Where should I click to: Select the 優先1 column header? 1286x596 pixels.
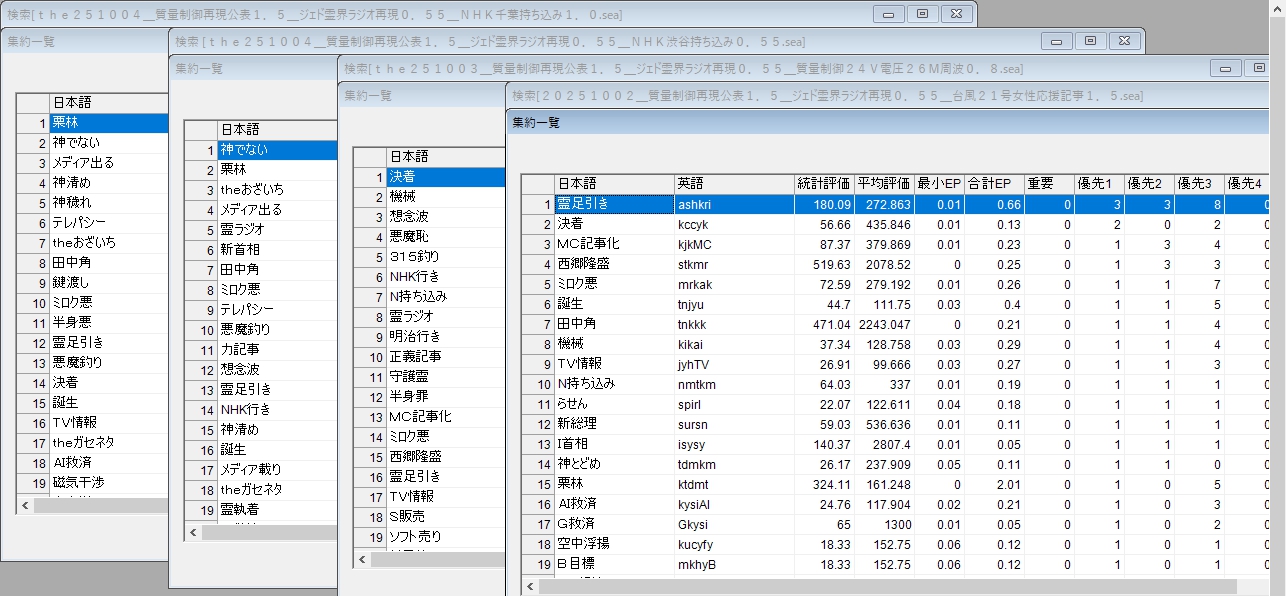[1099, 184]
